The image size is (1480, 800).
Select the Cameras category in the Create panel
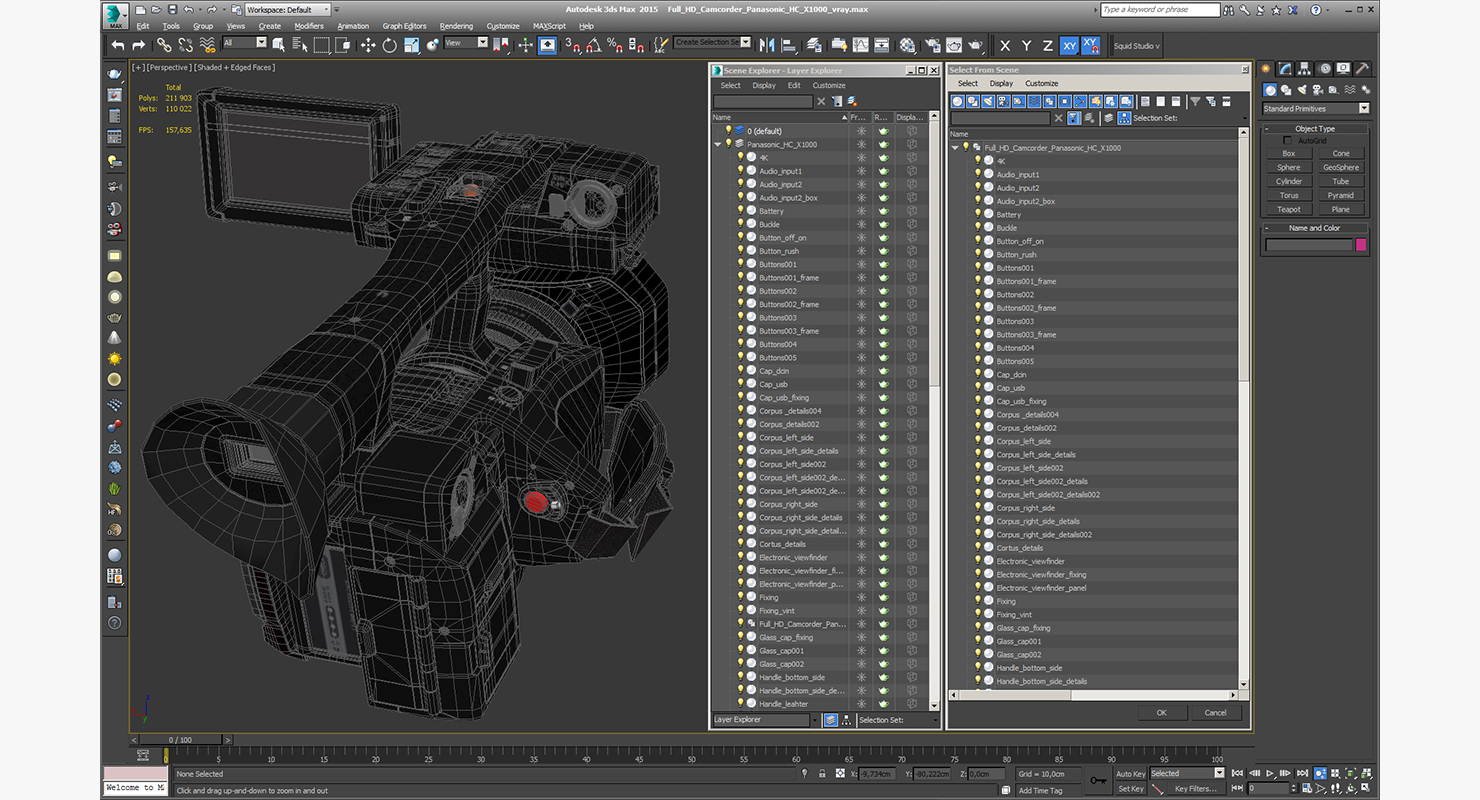(1318, 90)
